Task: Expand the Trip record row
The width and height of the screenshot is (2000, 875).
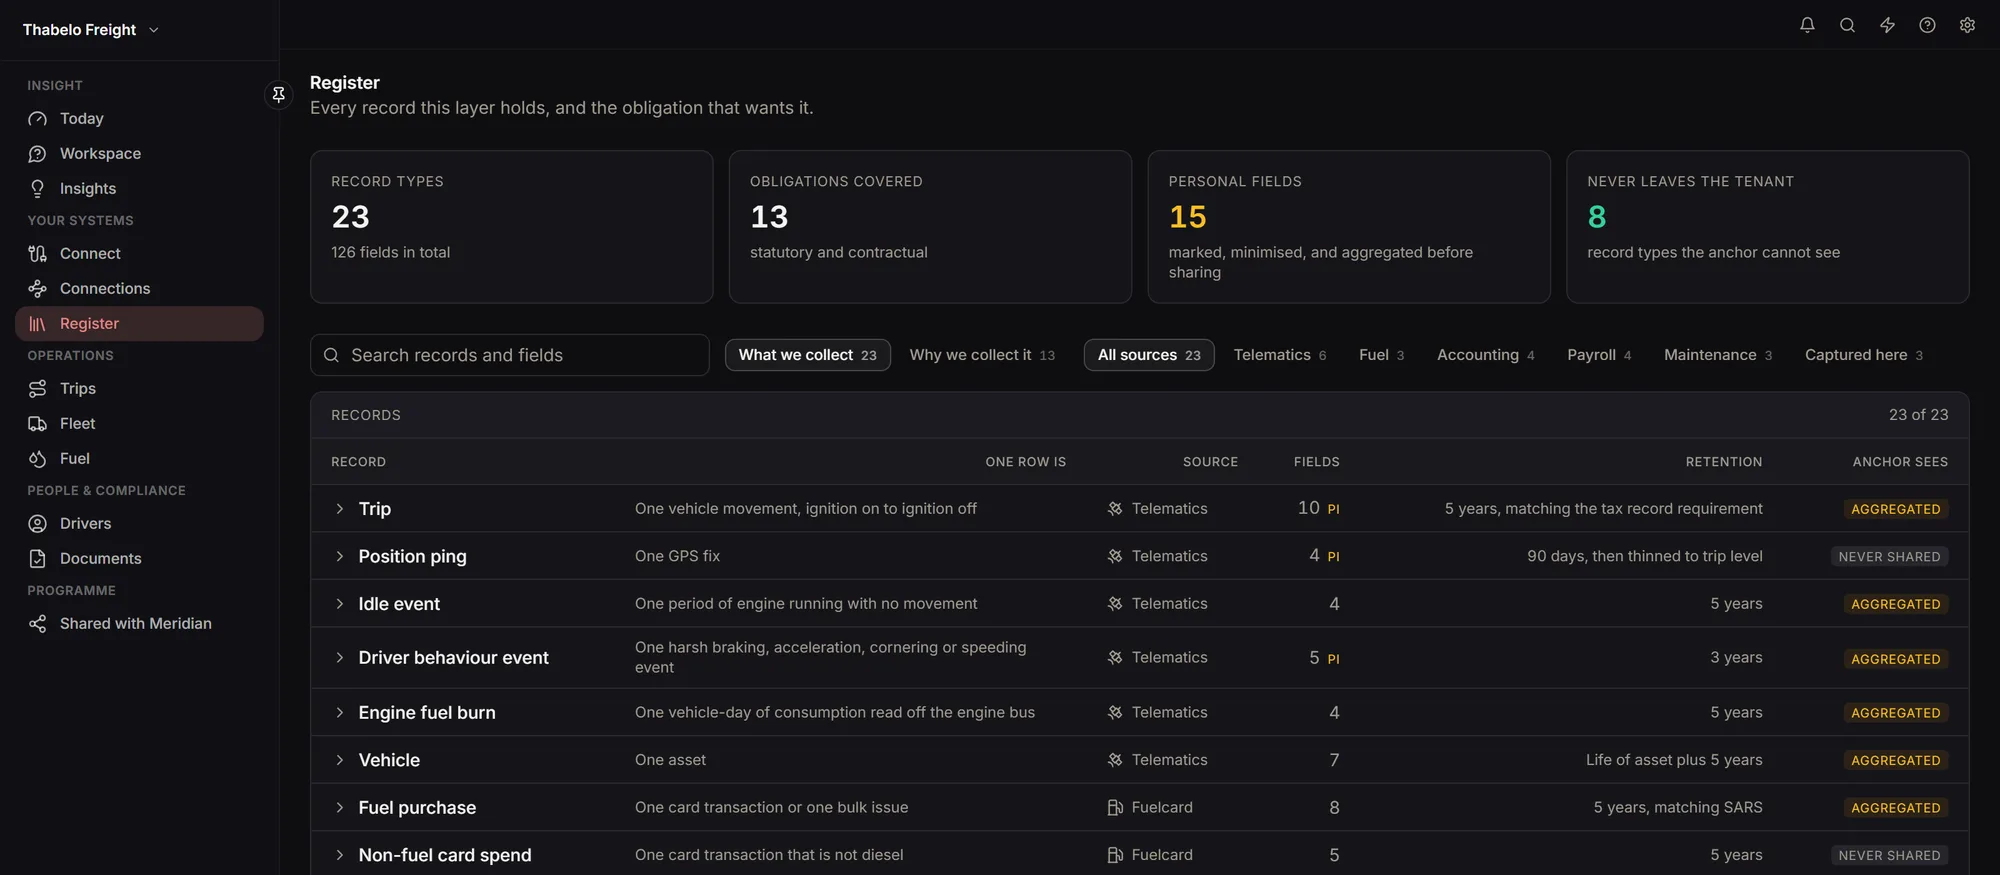Action: [x=340, y=509]
